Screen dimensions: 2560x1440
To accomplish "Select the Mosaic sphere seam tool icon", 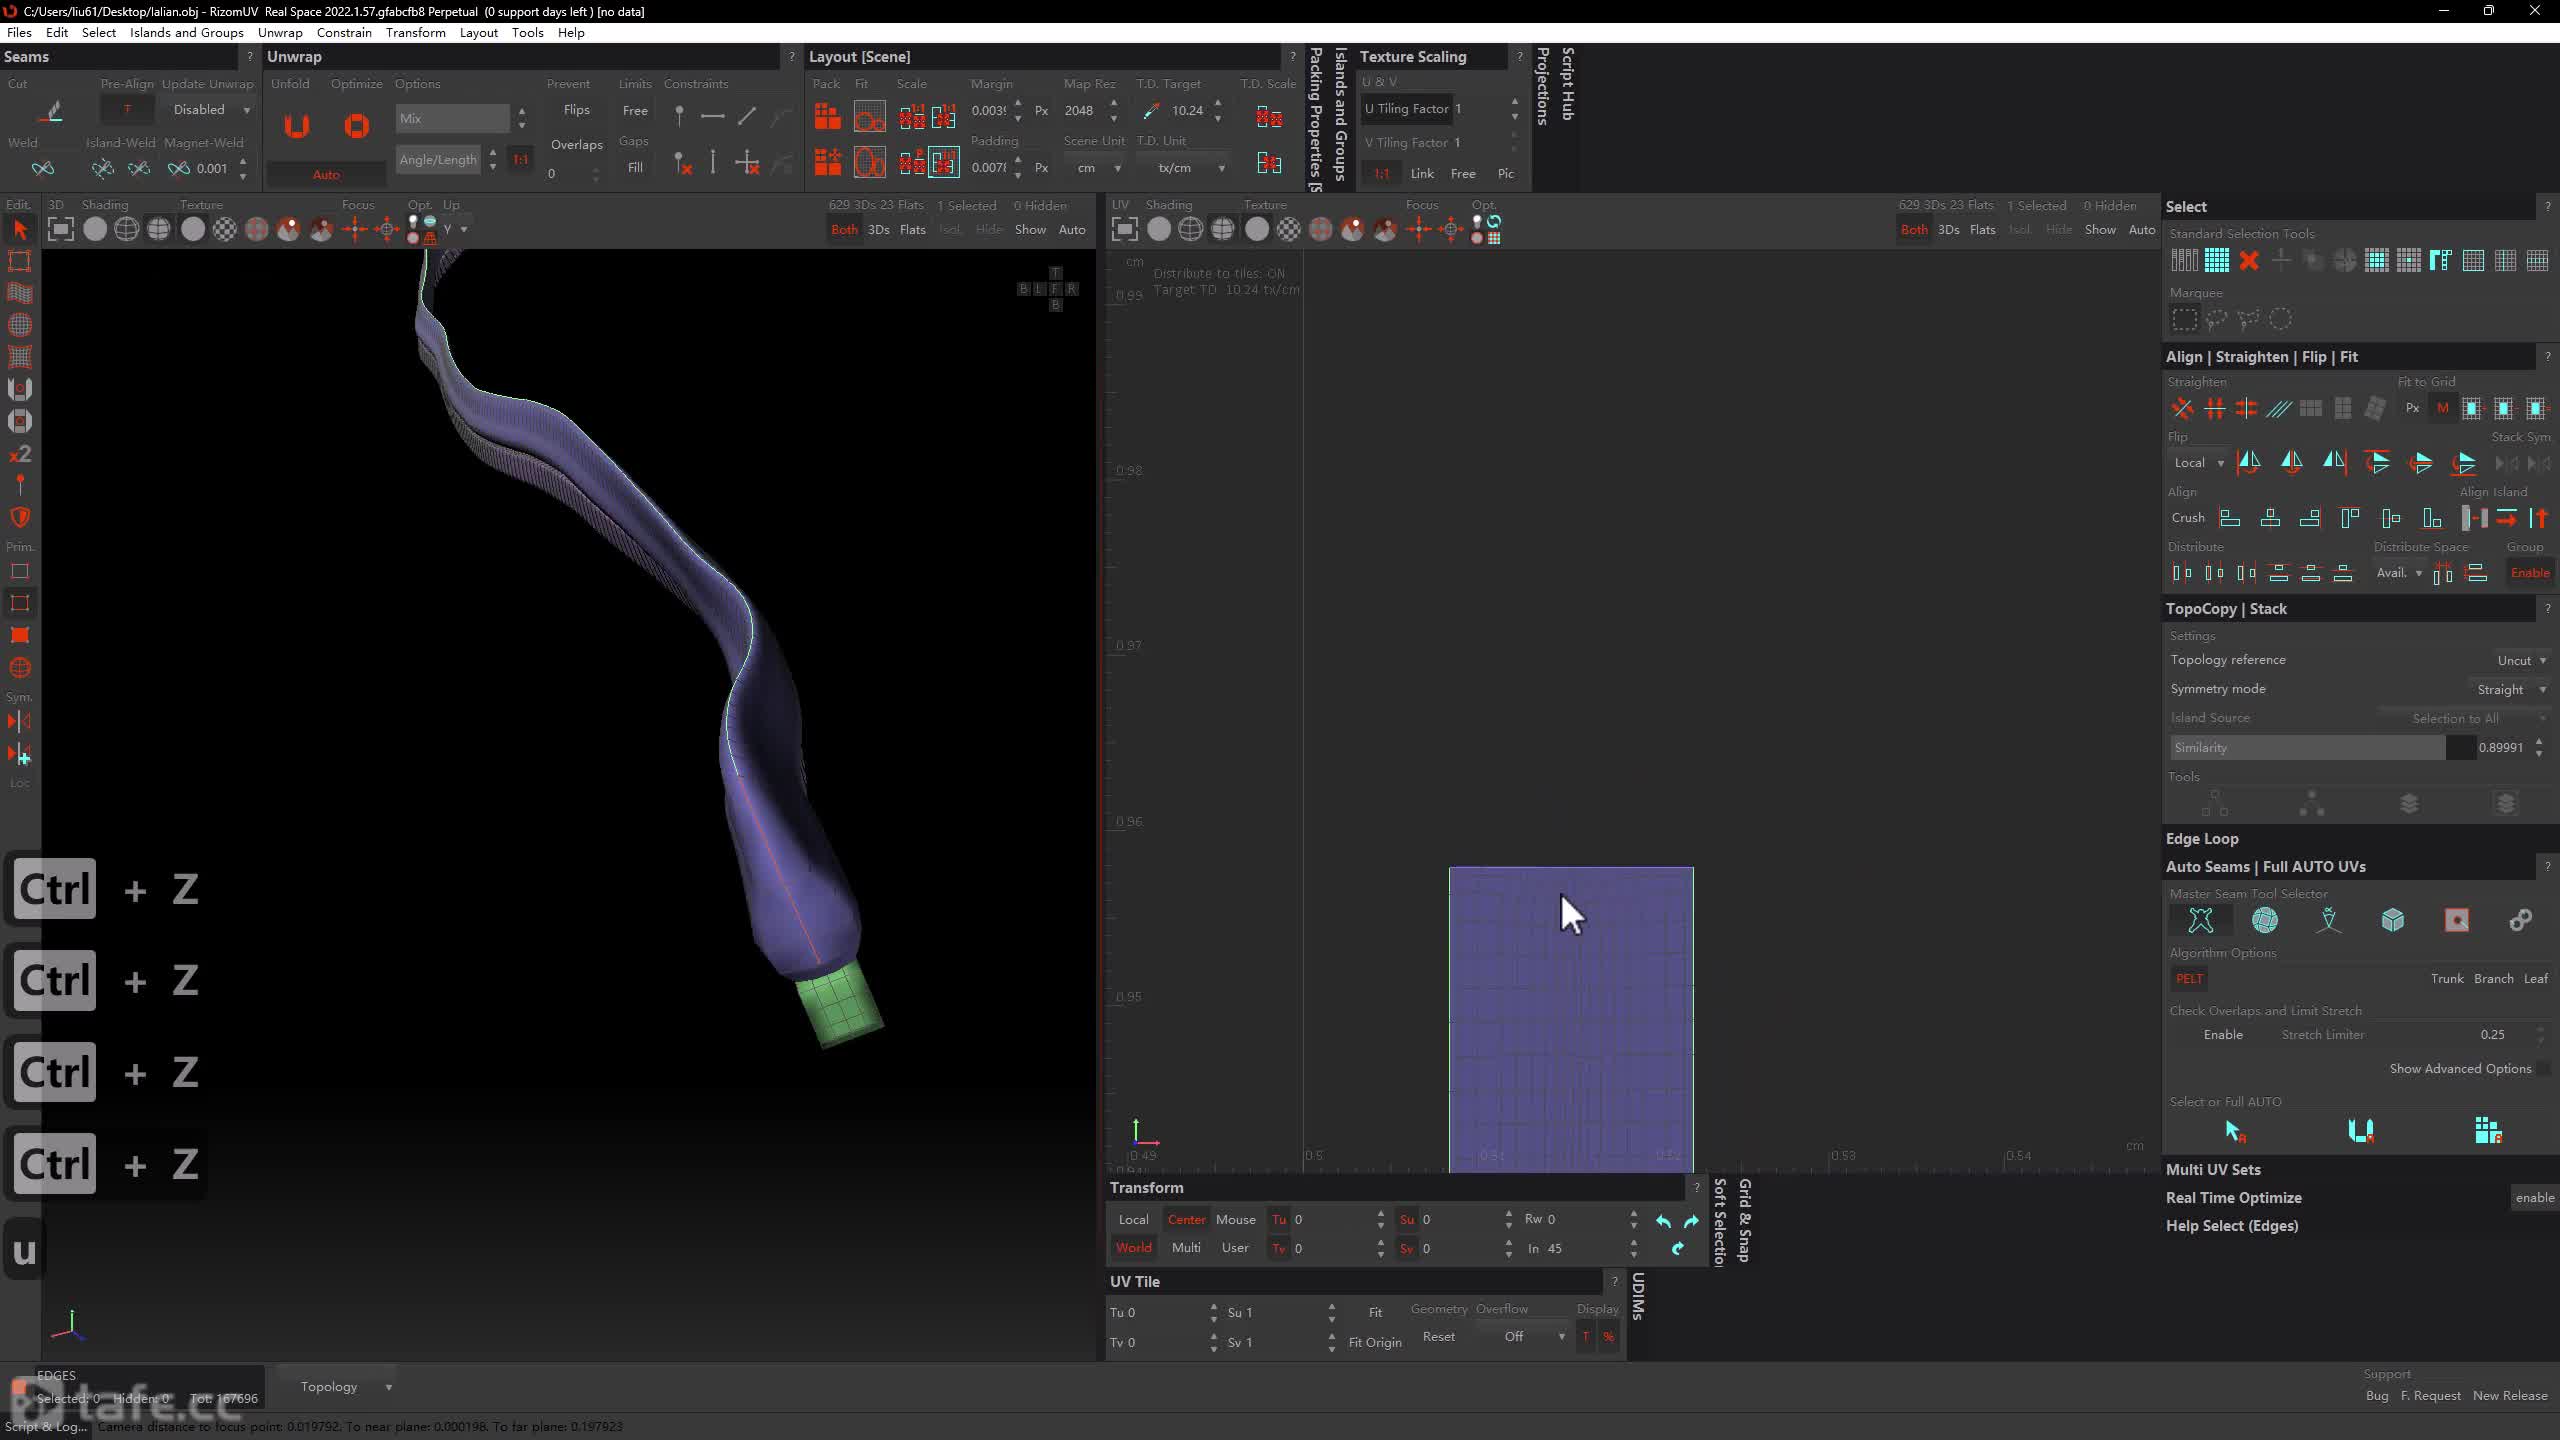I will coord(2265,920).
